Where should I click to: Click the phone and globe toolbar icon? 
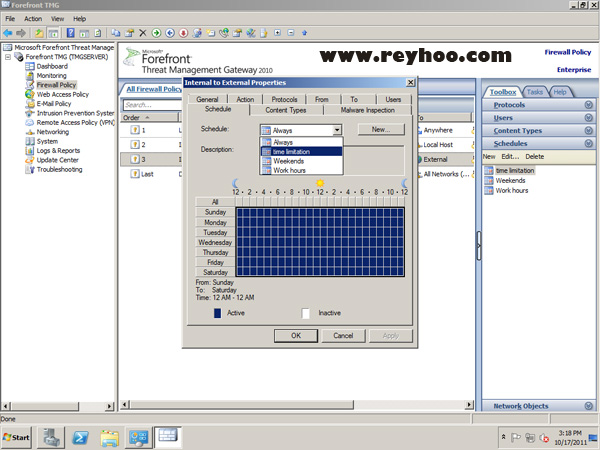coord(224,33)
